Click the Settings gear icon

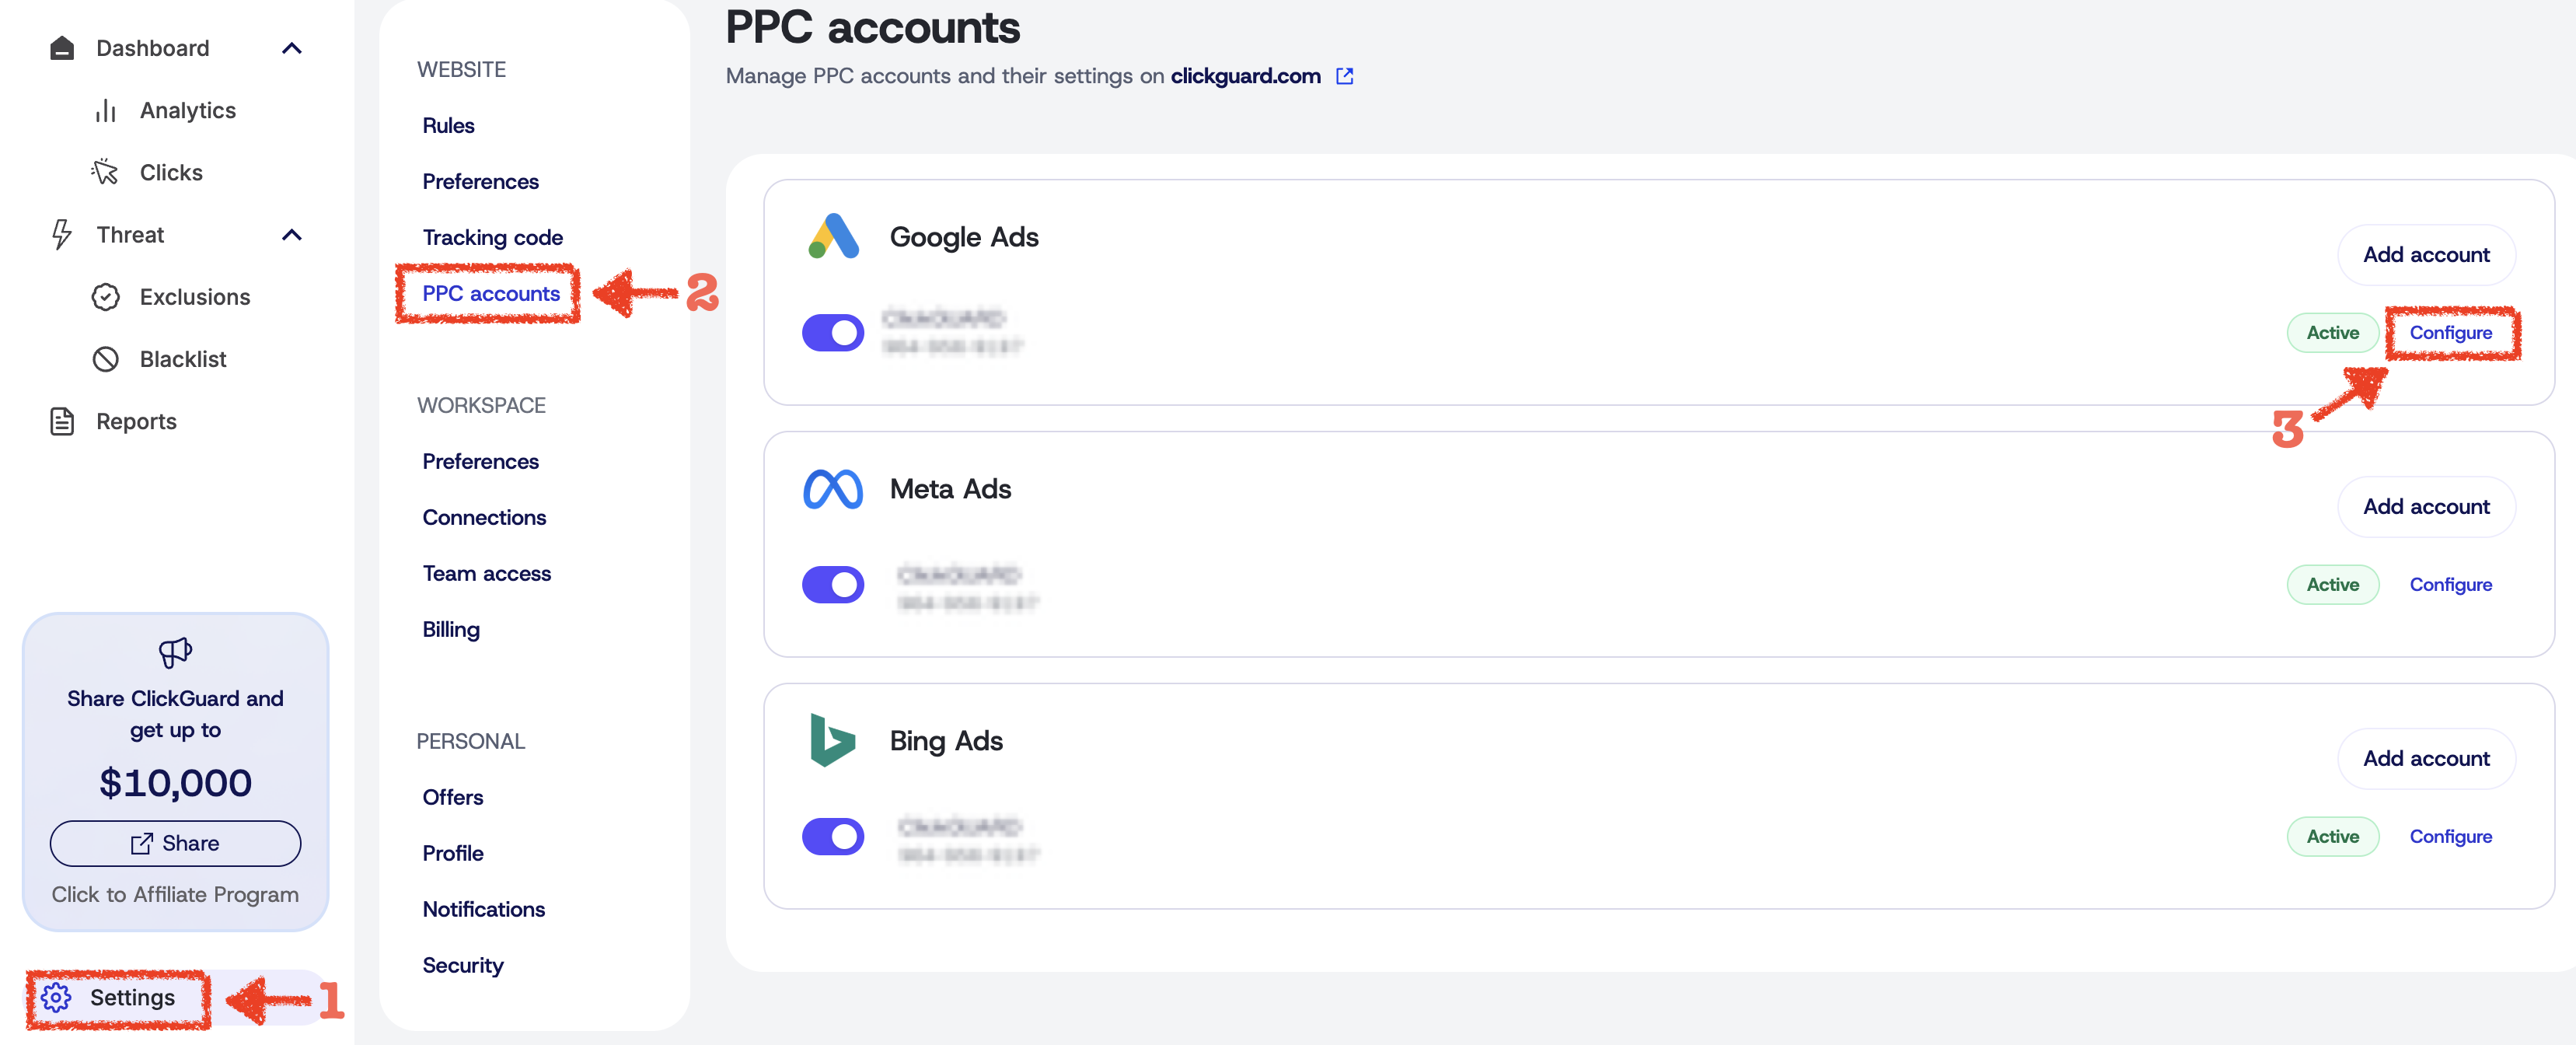tap(57, 997)
